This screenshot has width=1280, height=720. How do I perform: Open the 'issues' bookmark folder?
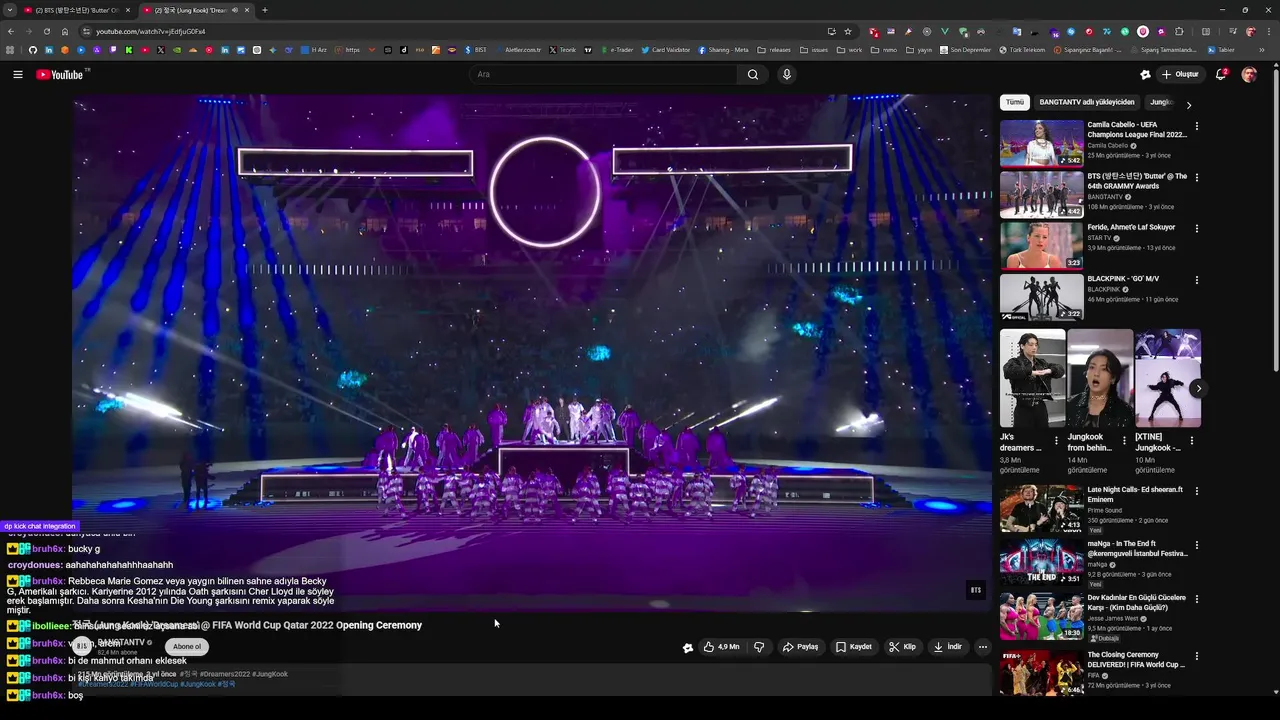pyautogui.click(x=813, y=50)
